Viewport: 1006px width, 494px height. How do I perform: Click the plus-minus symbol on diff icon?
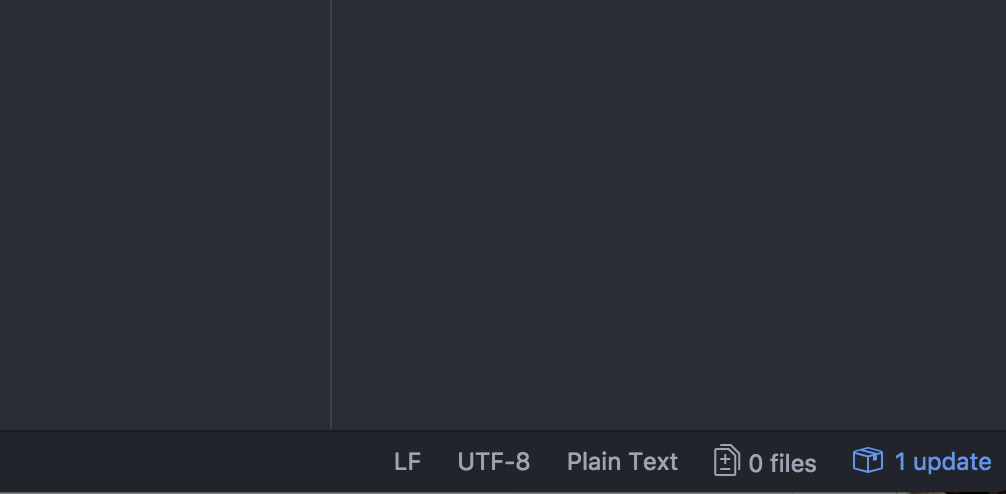click(725, 463)
